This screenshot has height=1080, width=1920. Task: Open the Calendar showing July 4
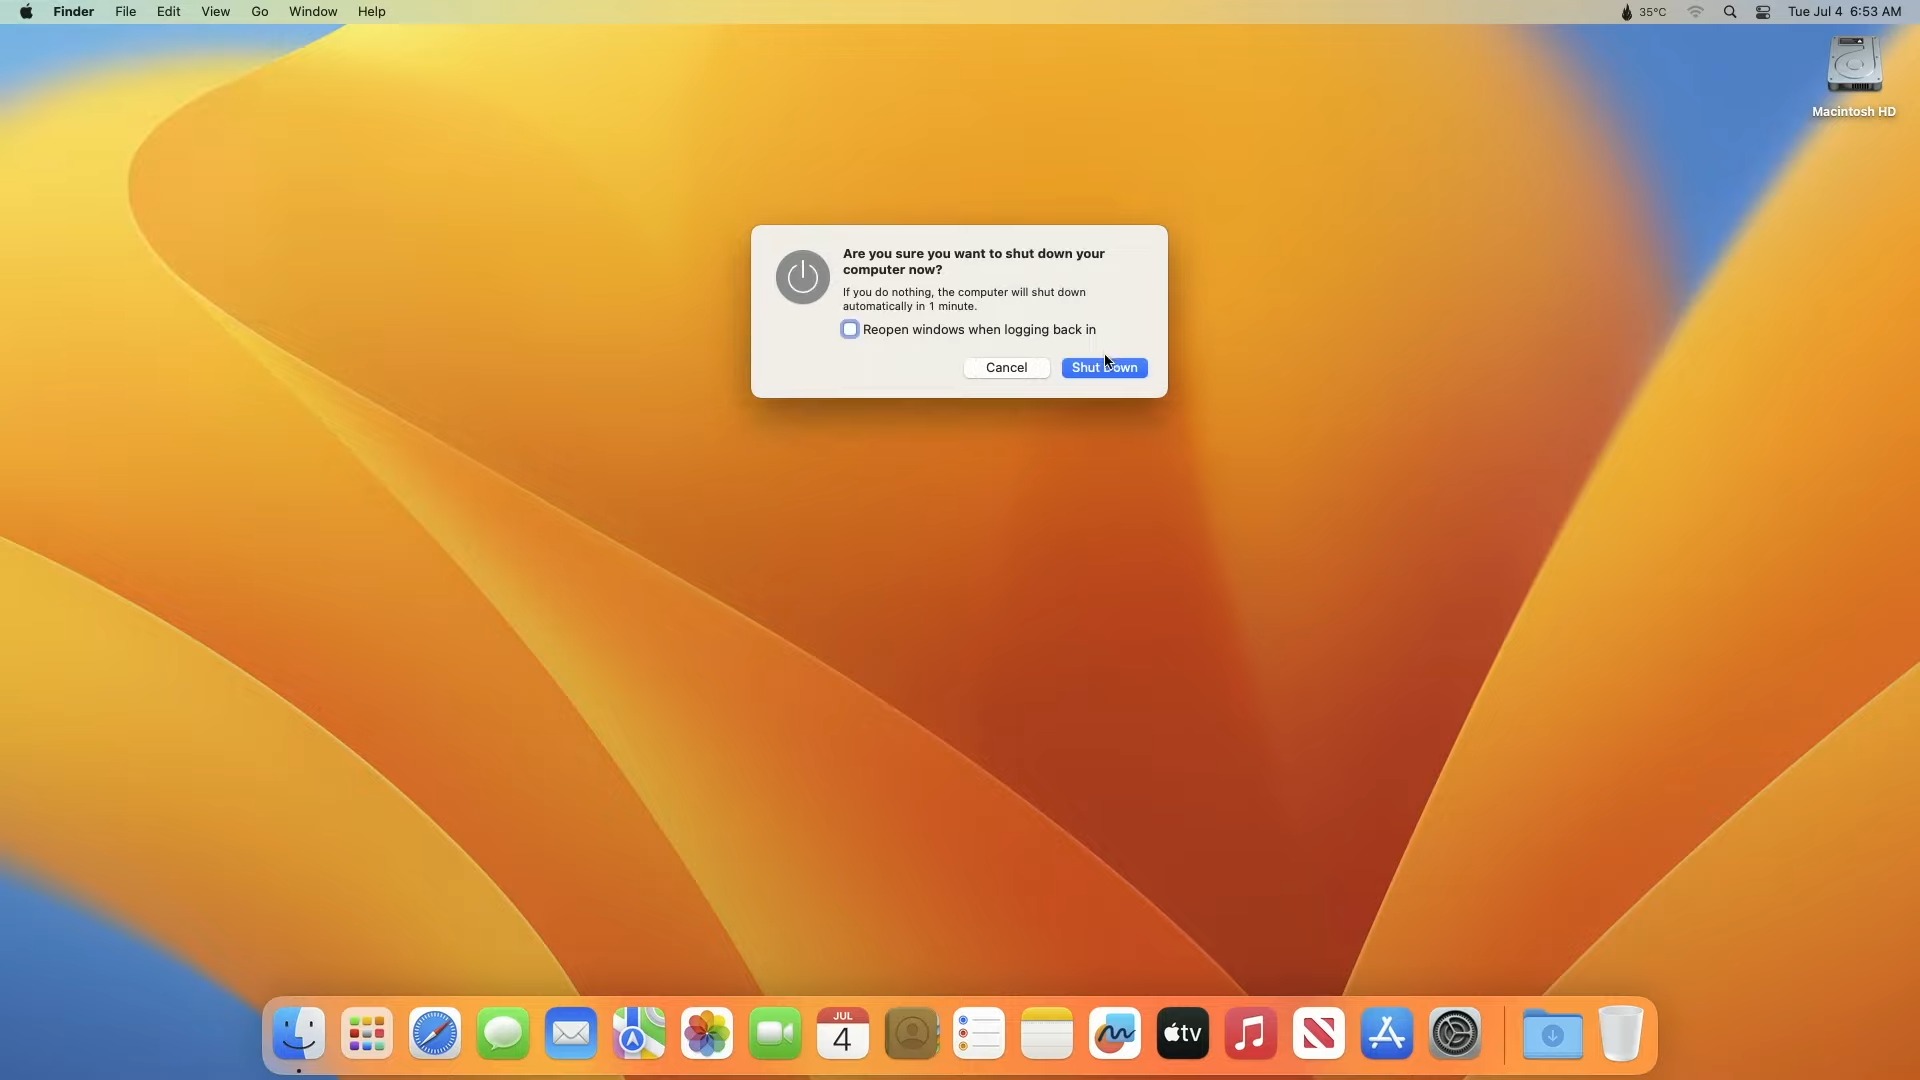point(843,1033)
